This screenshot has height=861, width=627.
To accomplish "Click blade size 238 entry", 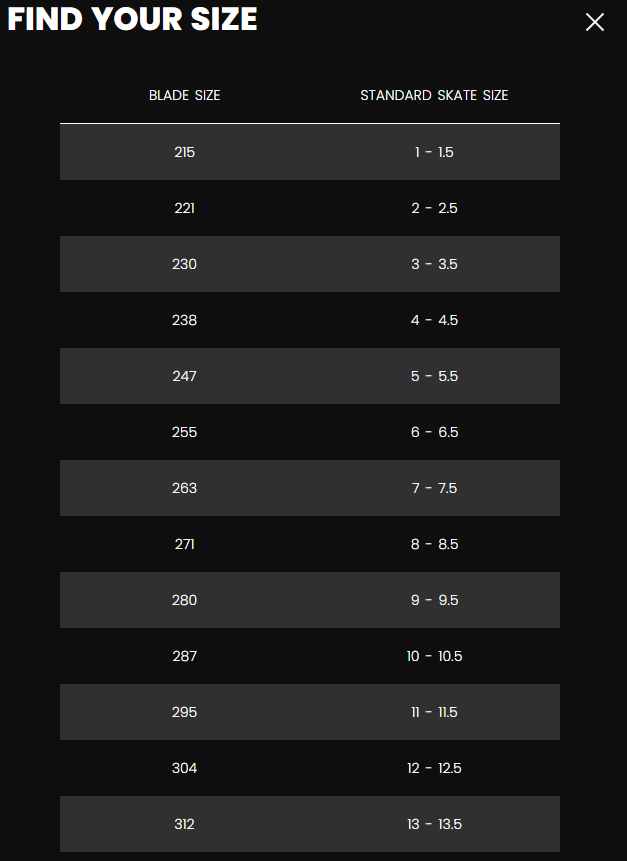I will [185, 320].
